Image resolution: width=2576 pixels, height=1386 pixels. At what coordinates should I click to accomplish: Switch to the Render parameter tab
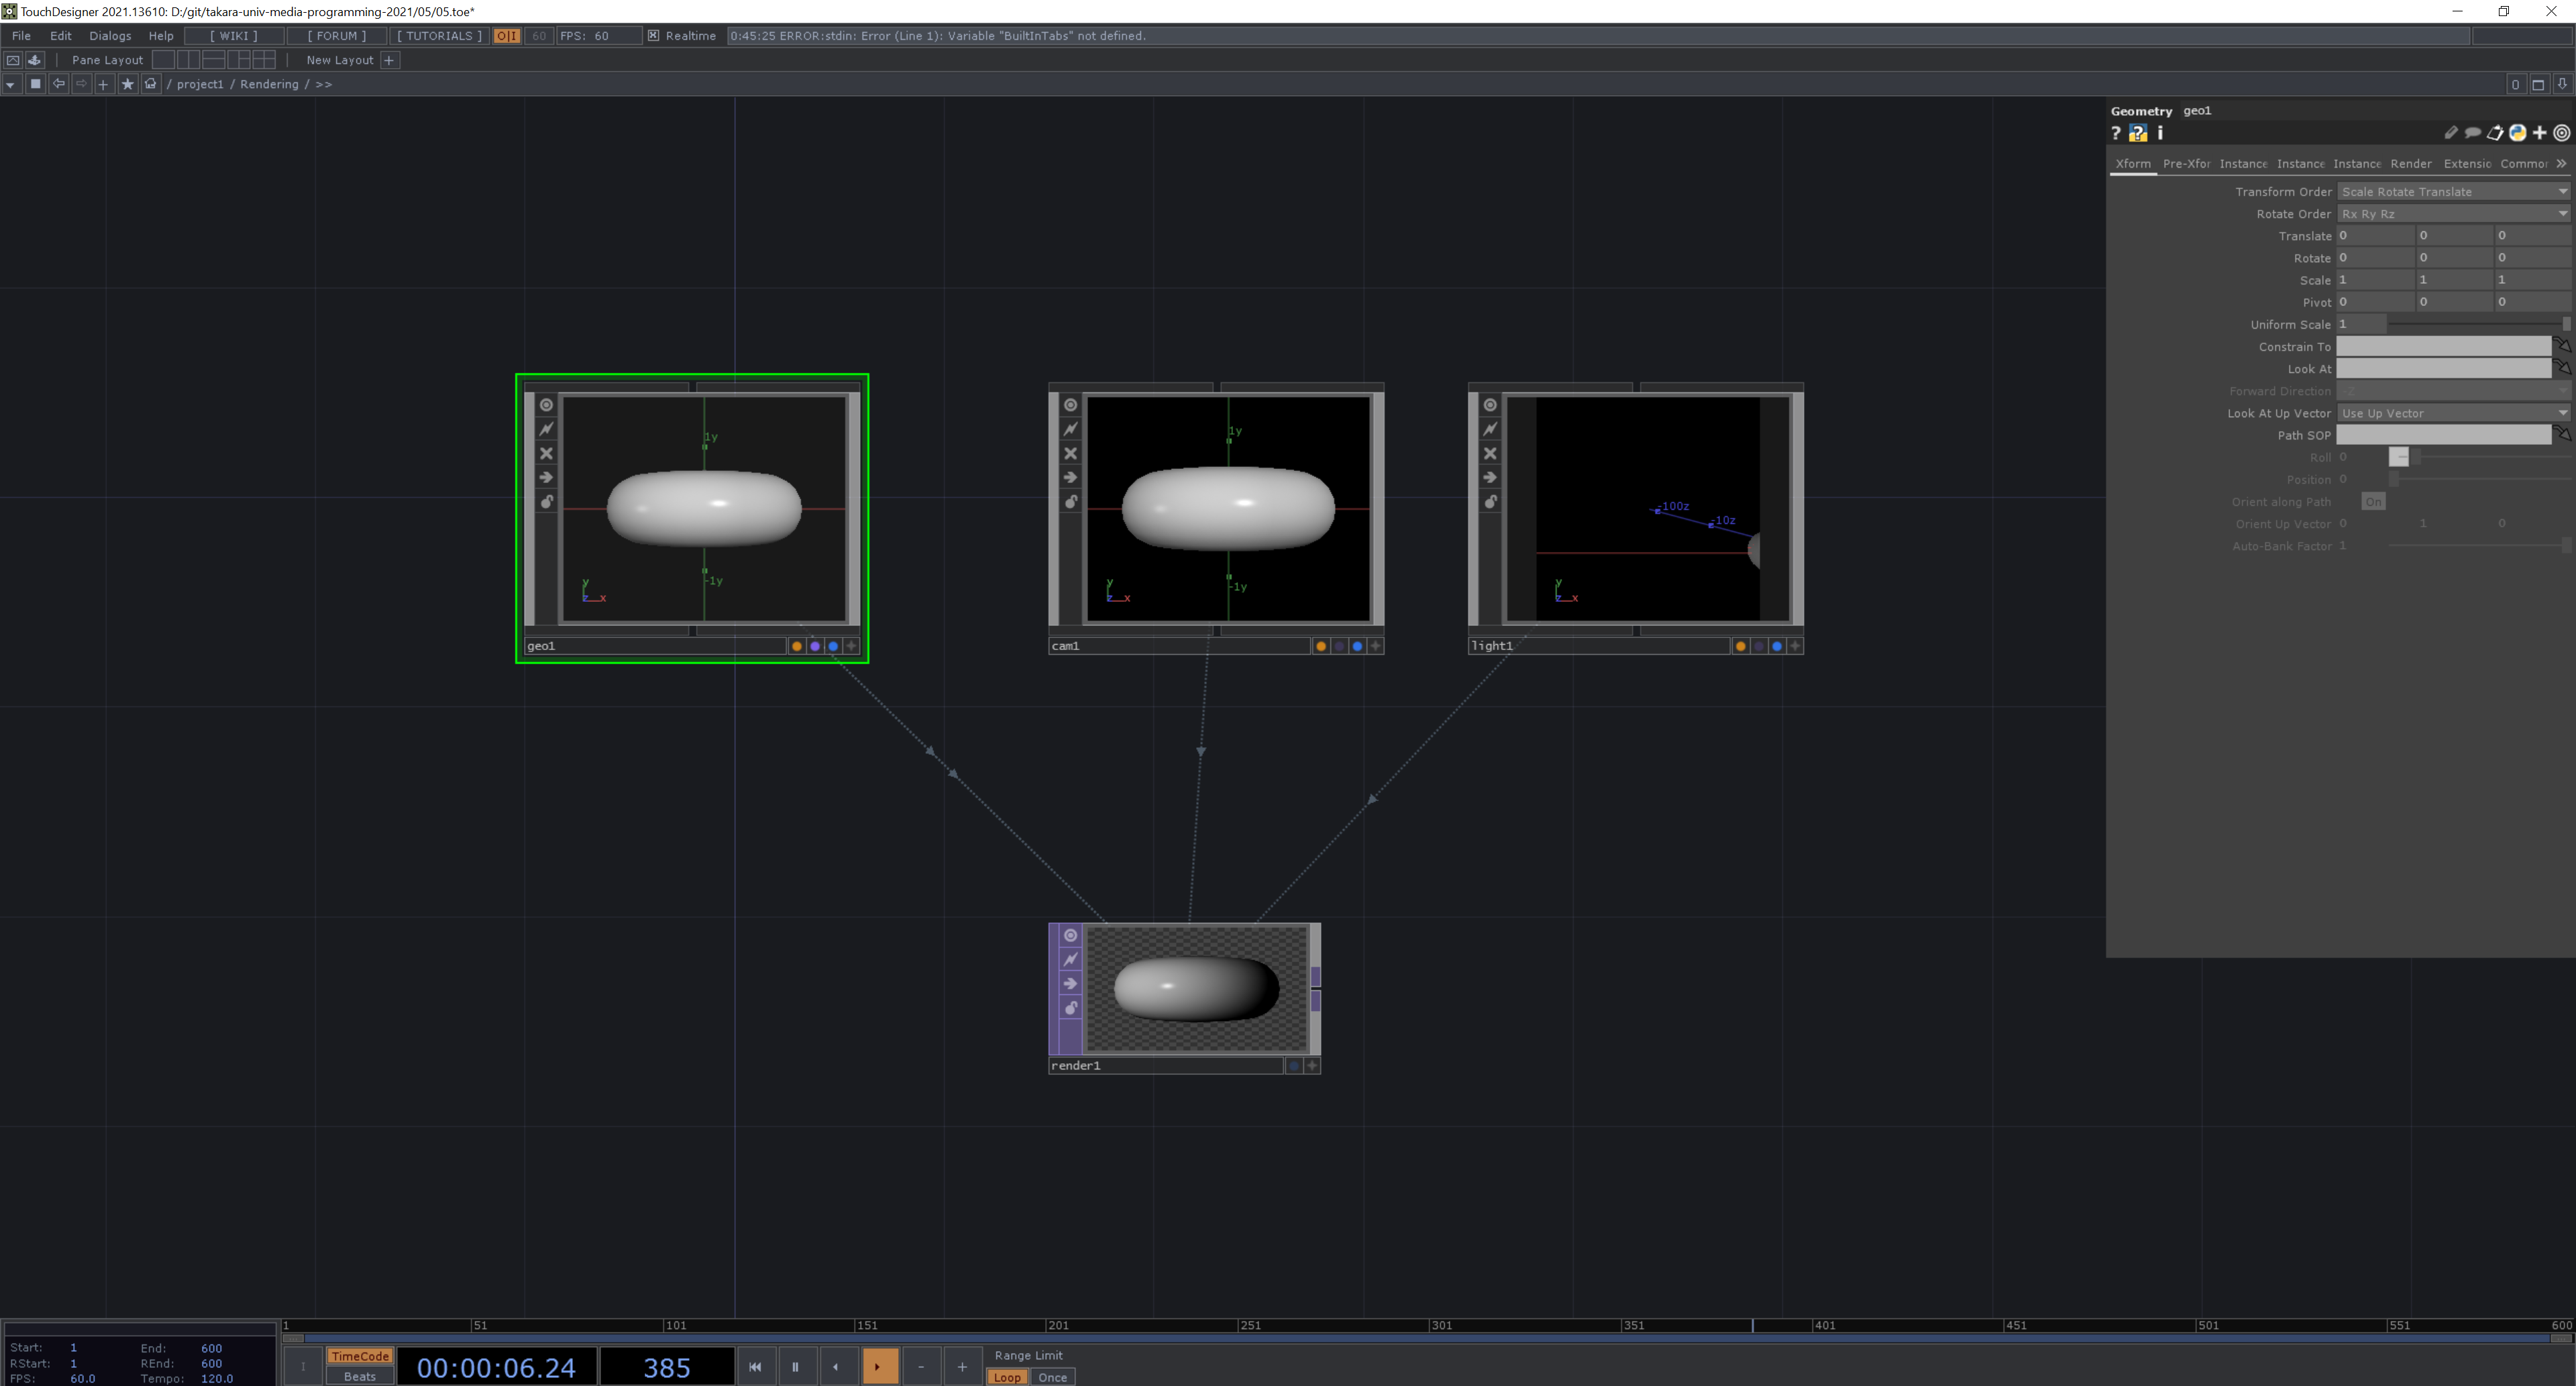pos(2410,163)
